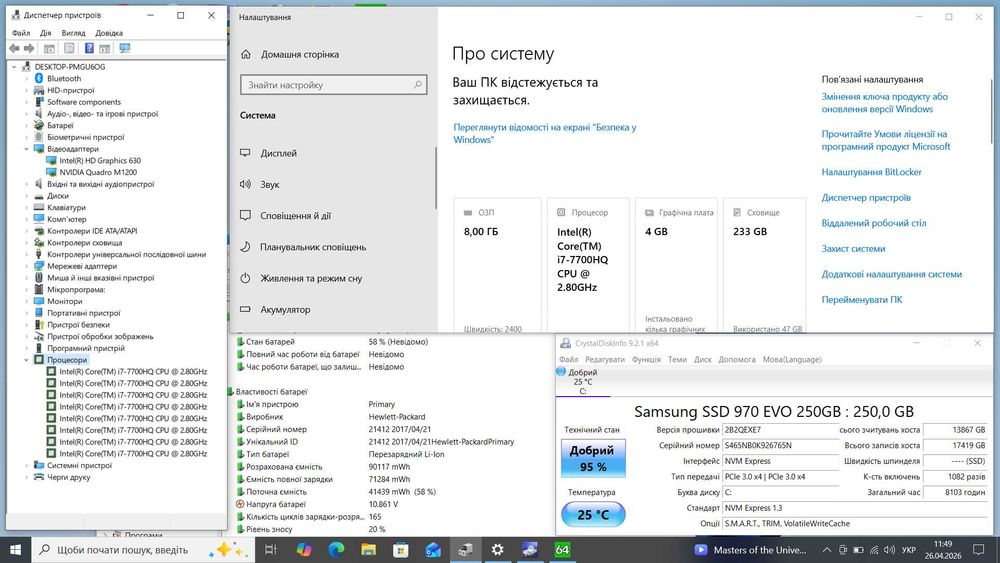Open Теми menu in CrystalDiskInfo
Image resolution: width=1000 pixels, height=563 pixels.
(x=677, y=360)
